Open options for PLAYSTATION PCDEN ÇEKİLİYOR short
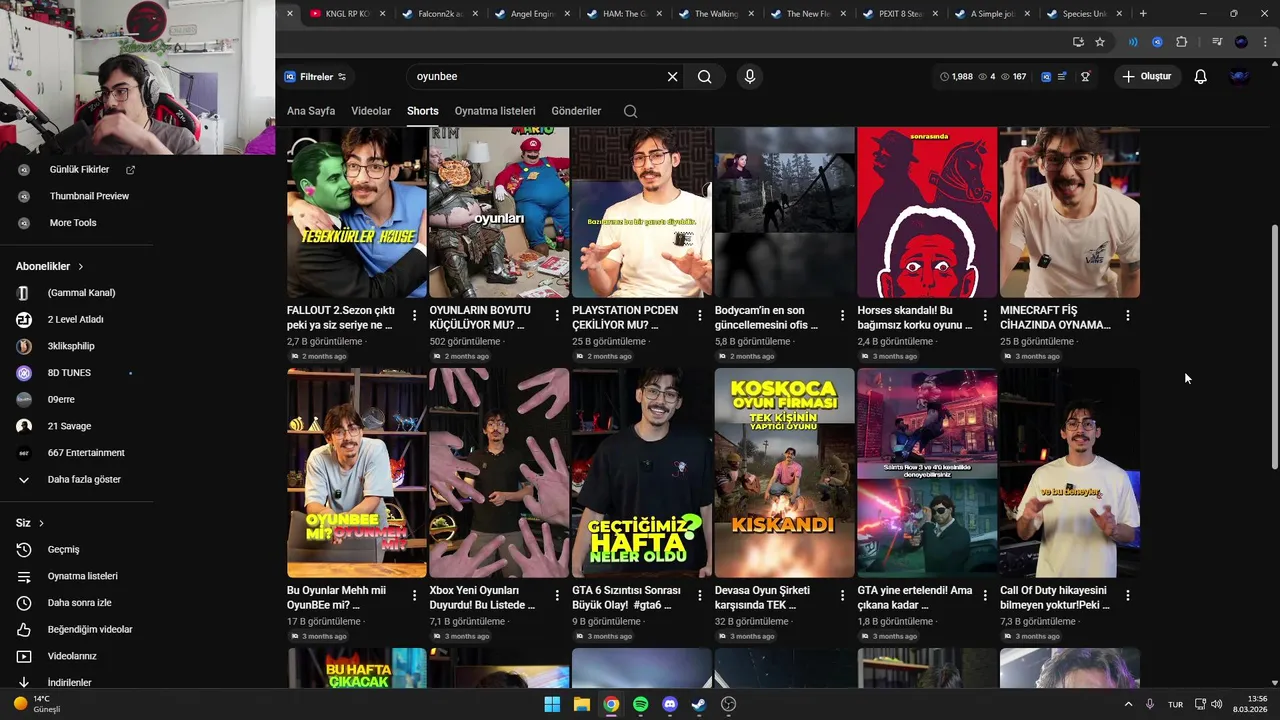The image size is (1280, 720). [x=700, y=315]
